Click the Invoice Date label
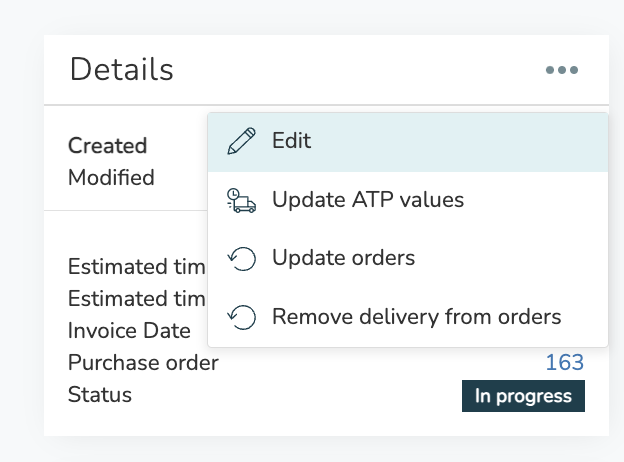 tap(129, 331)
